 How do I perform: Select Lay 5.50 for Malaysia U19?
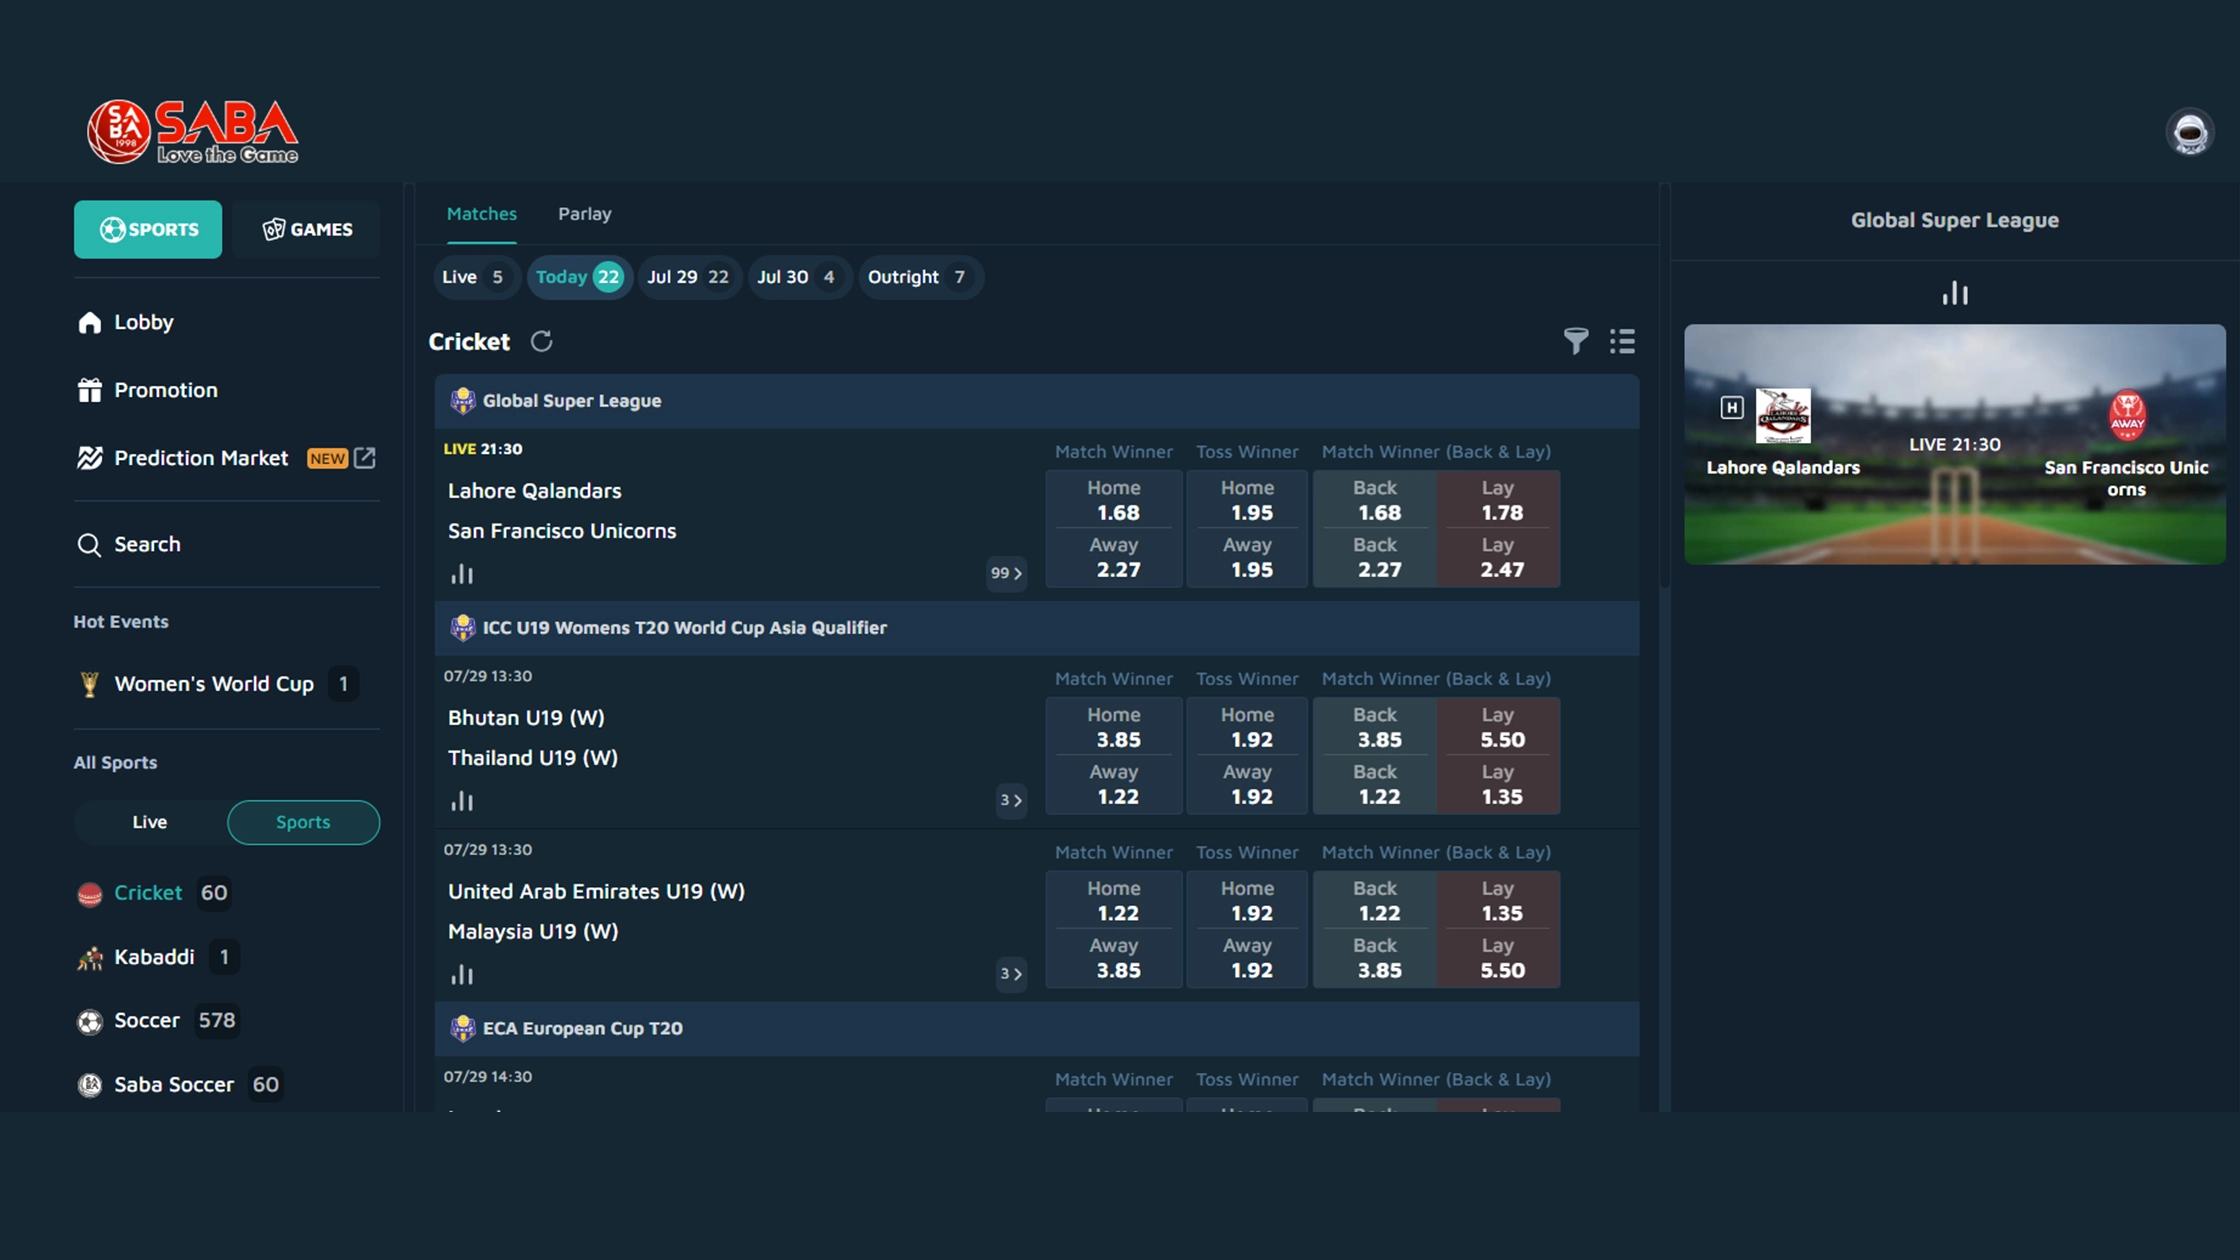(x=1498, y=958)
